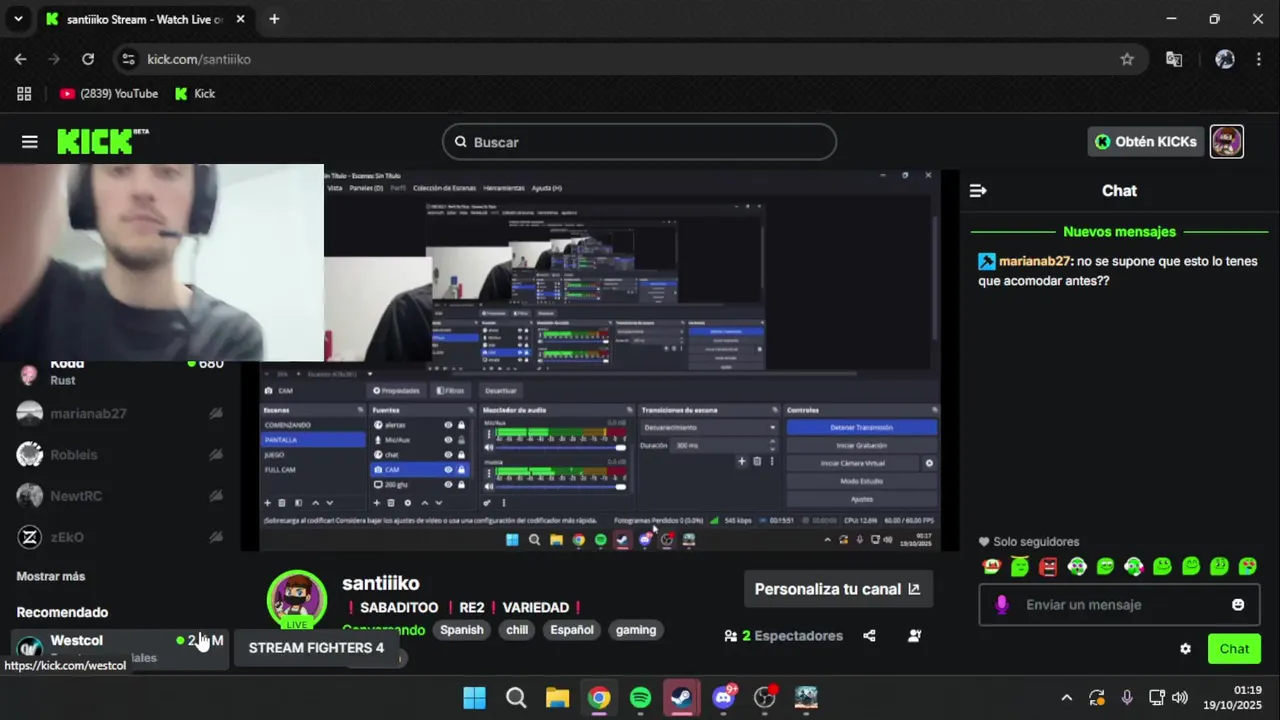The width and height of the screenshot is (1280, 720).
Task: Show hidden system tray icons chevron
Action: click(1066, 698)
